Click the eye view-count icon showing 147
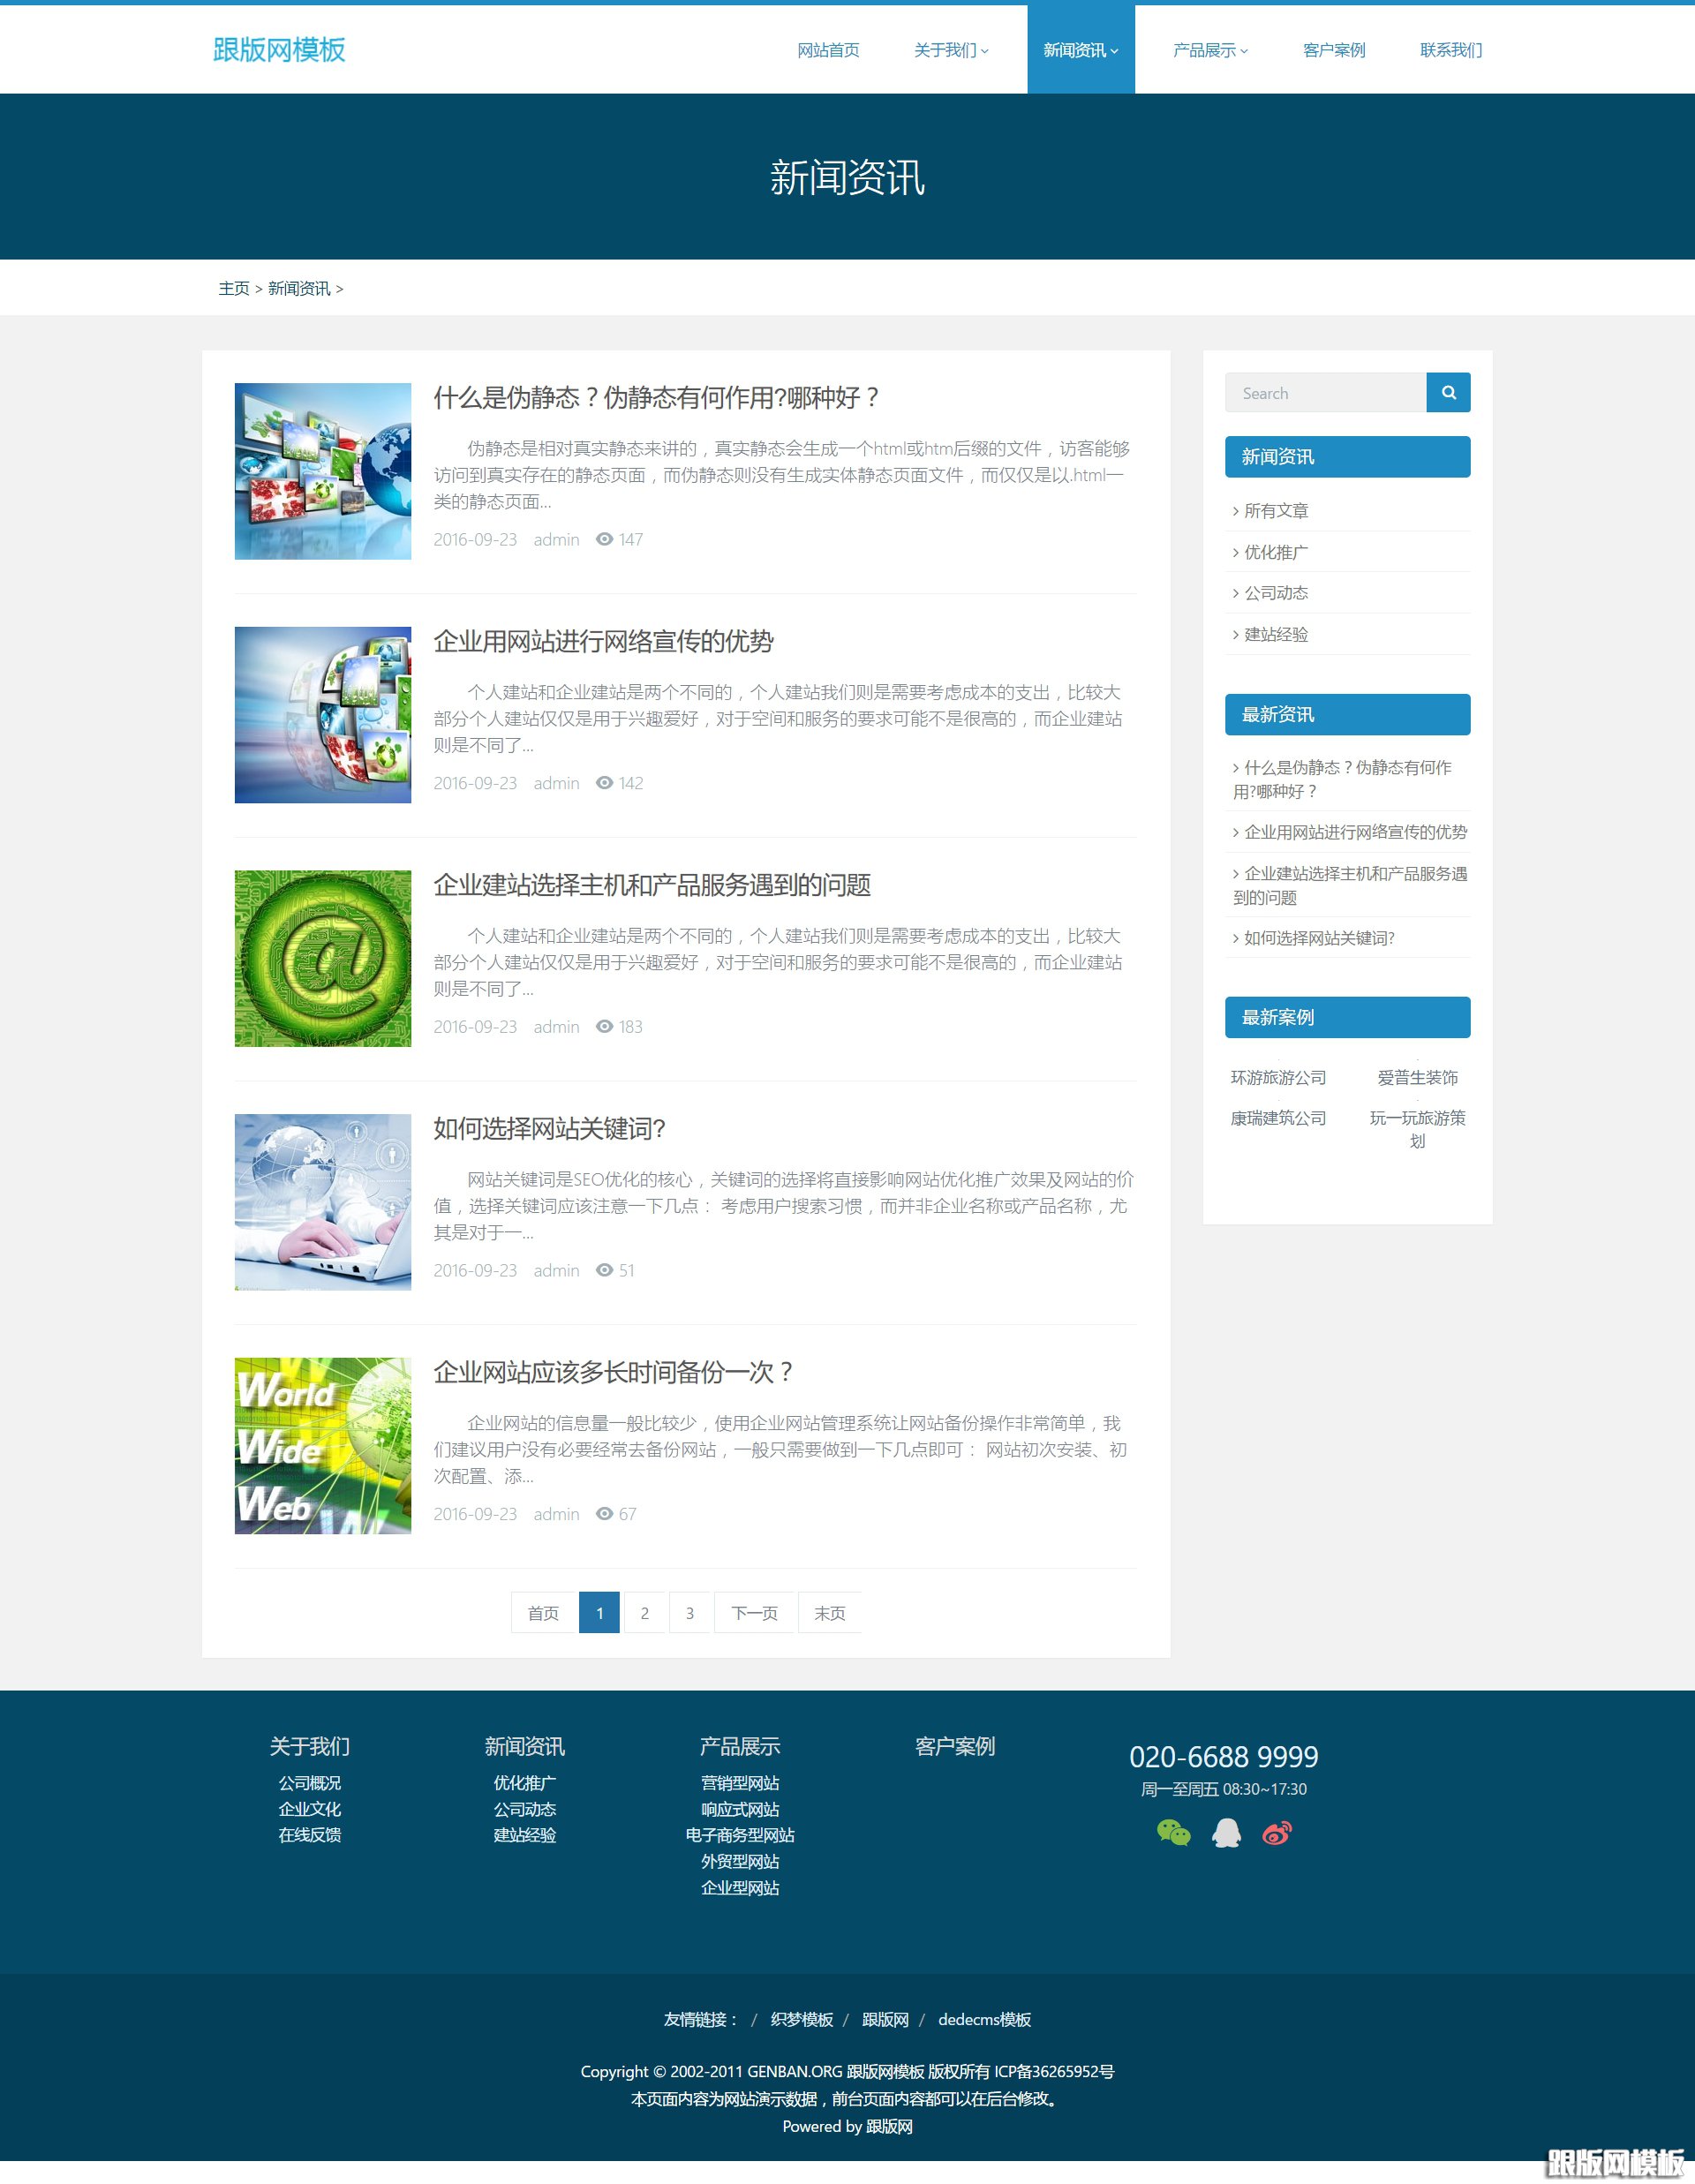Image resolution: width=1695 pixels, height=2184 pixels. click(603, 539)
